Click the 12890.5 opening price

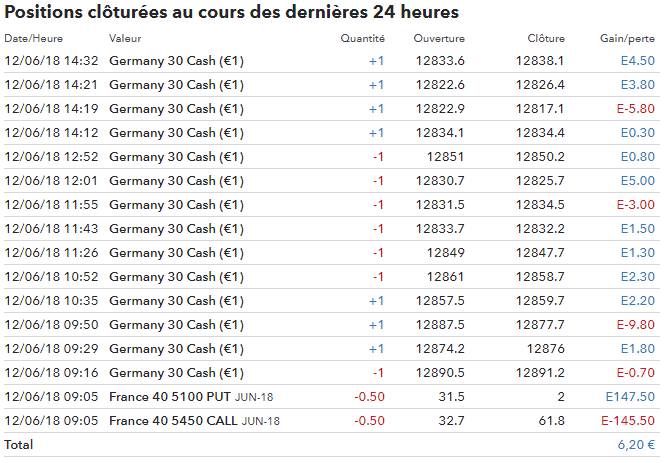[x=440, y=373]
